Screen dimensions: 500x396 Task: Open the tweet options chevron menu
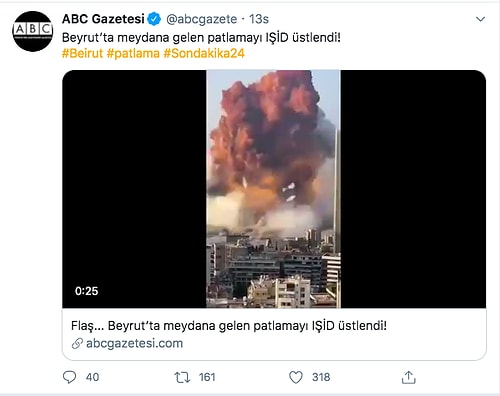coord(480,19)
